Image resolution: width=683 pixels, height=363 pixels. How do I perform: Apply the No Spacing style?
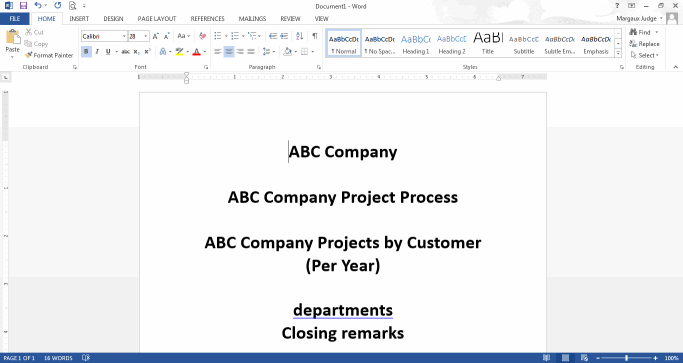[x=380, y=43]
